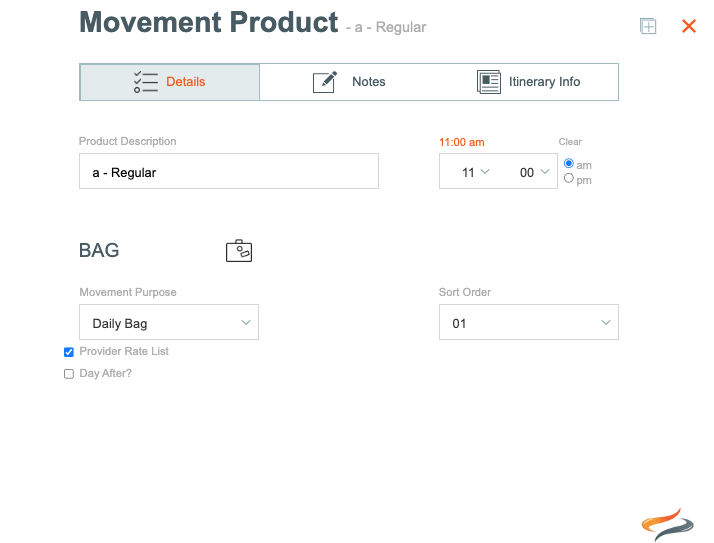Click the Sort Order label
714x543 pixels.
point(465,292)
